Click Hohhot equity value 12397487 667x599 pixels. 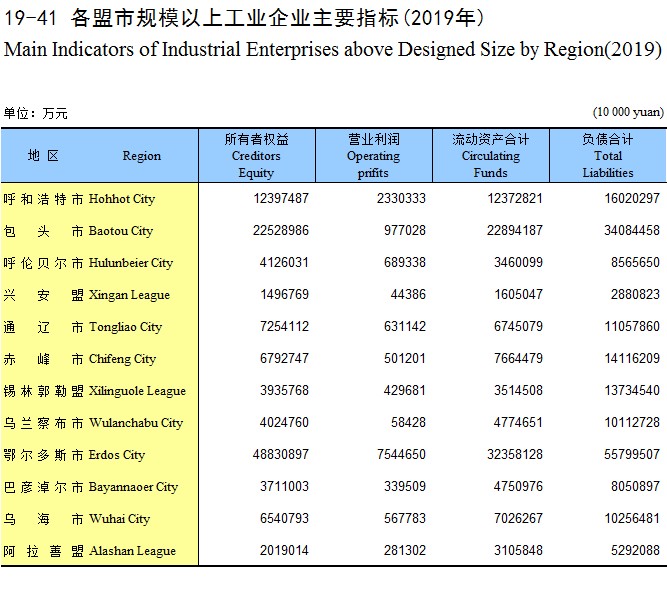click(x=281, y=198)
